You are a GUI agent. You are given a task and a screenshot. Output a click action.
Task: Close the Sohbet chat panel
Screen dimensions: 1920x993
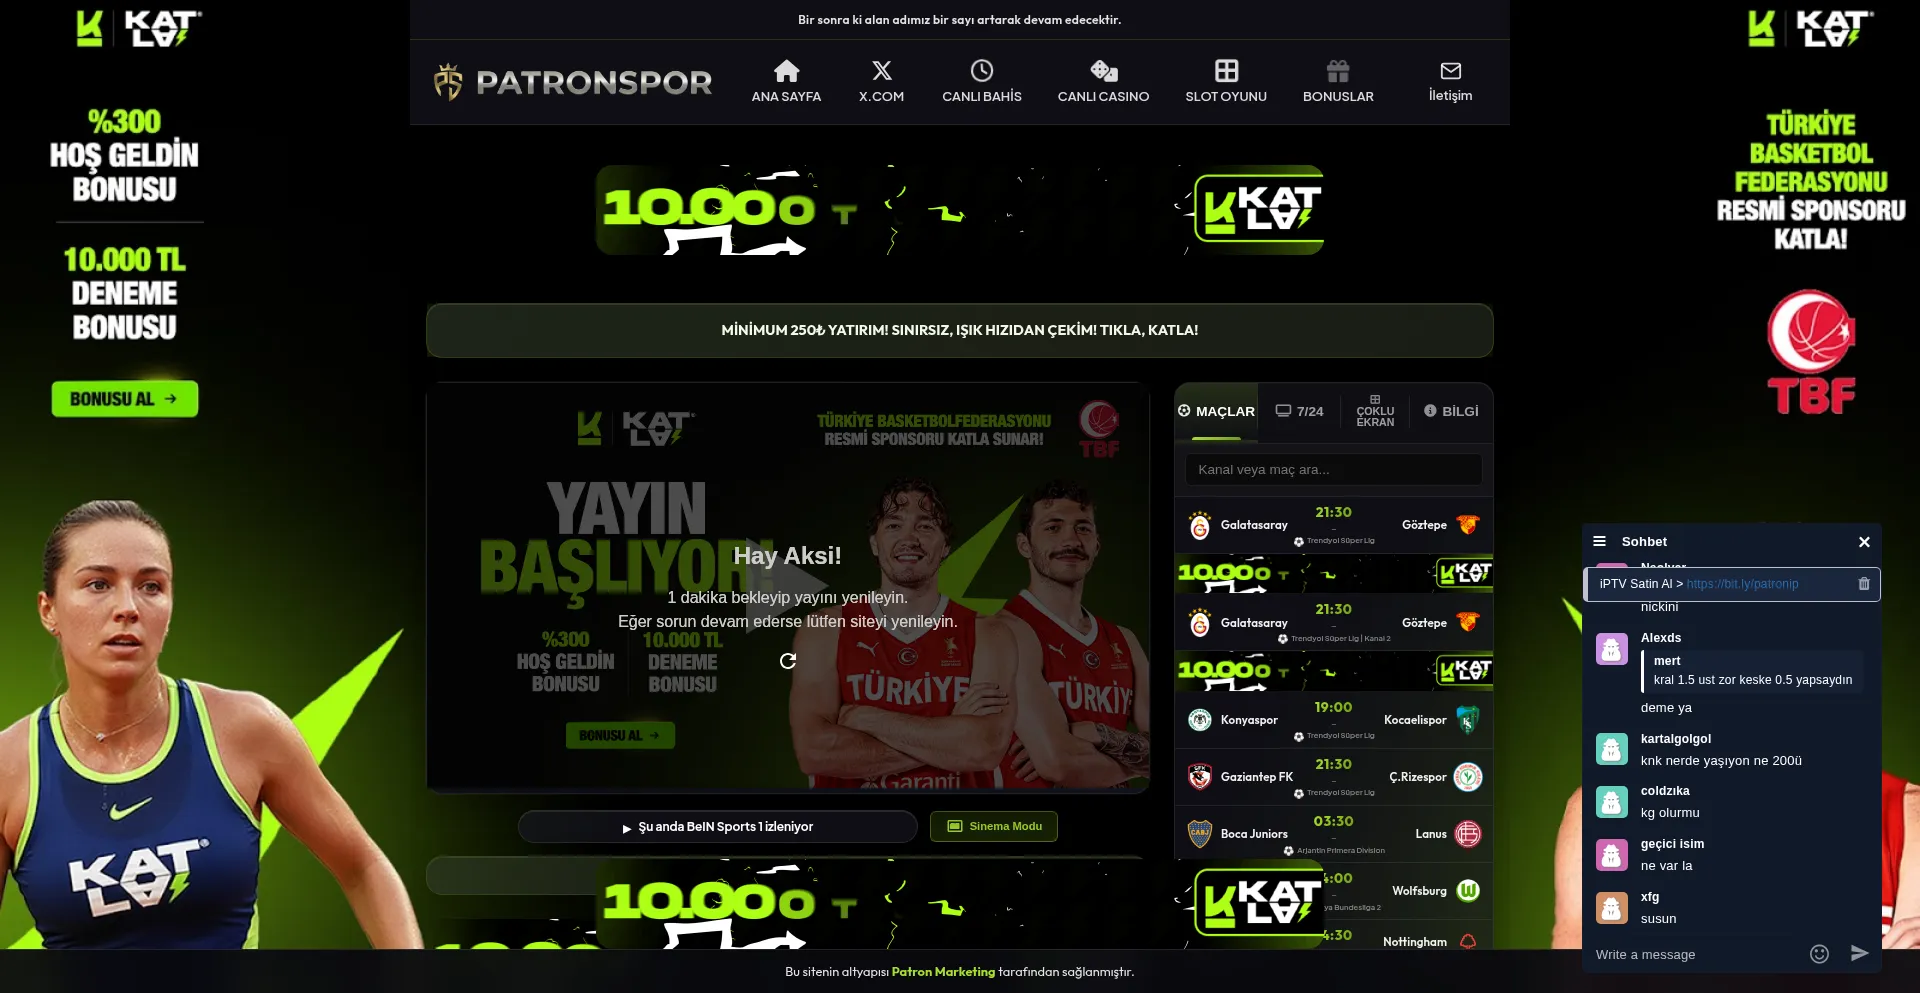pyautogui.click(x=1864, y=542)
